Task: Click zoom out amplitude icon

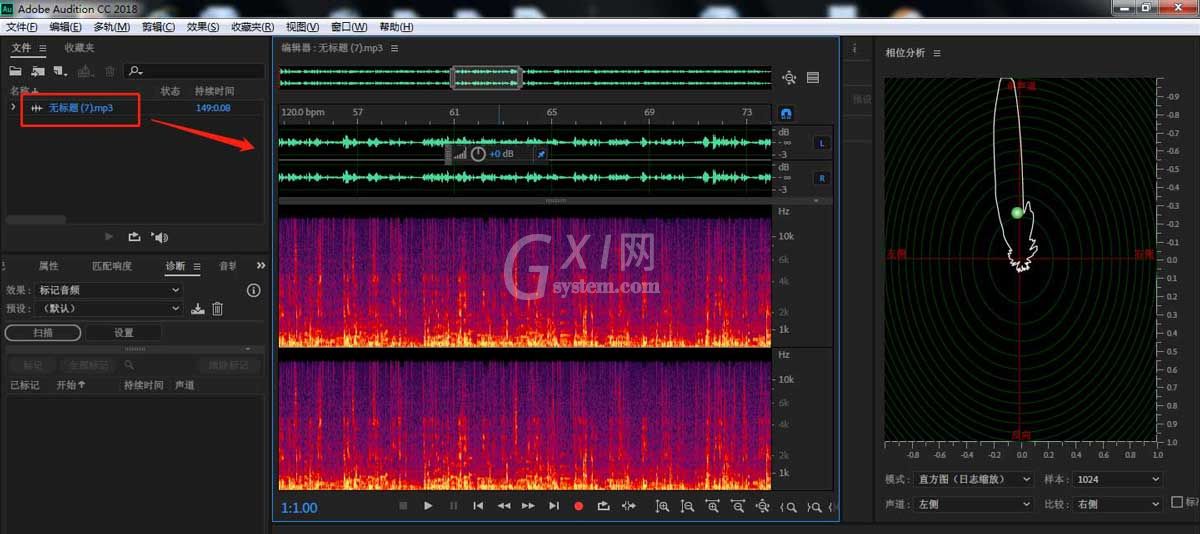Action: (687, 507)
